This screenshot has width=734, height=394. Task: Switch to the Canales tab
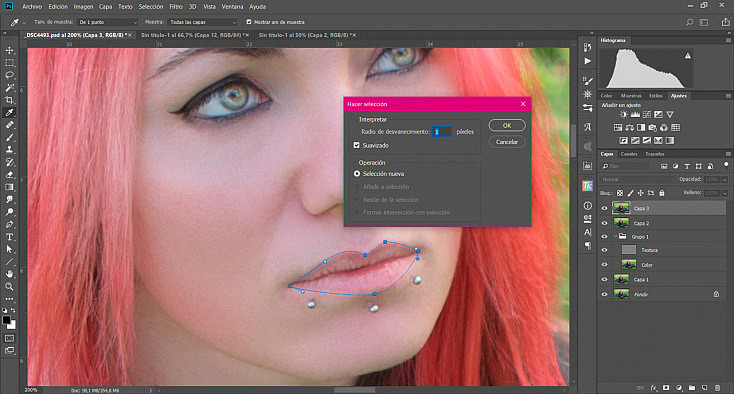tap(629, 154)
